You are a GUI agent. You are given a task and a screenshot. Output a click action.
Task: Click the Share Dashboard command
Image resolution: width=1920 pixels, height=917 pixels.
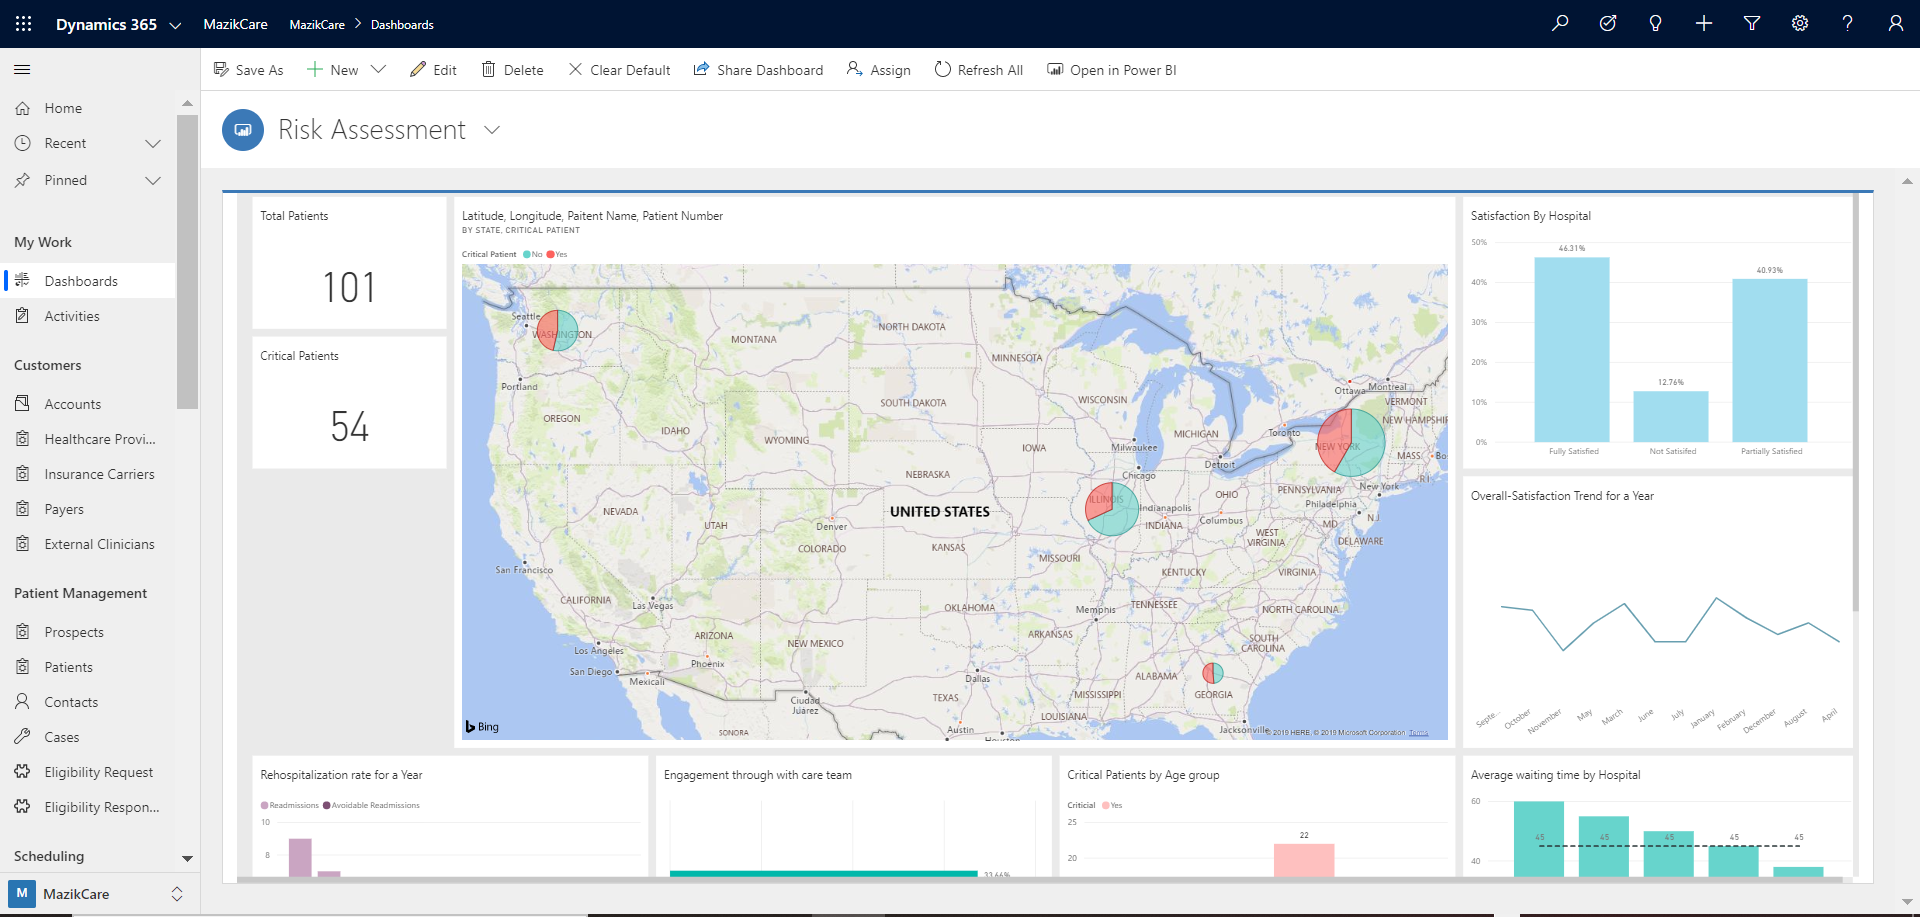click(758, 70)
